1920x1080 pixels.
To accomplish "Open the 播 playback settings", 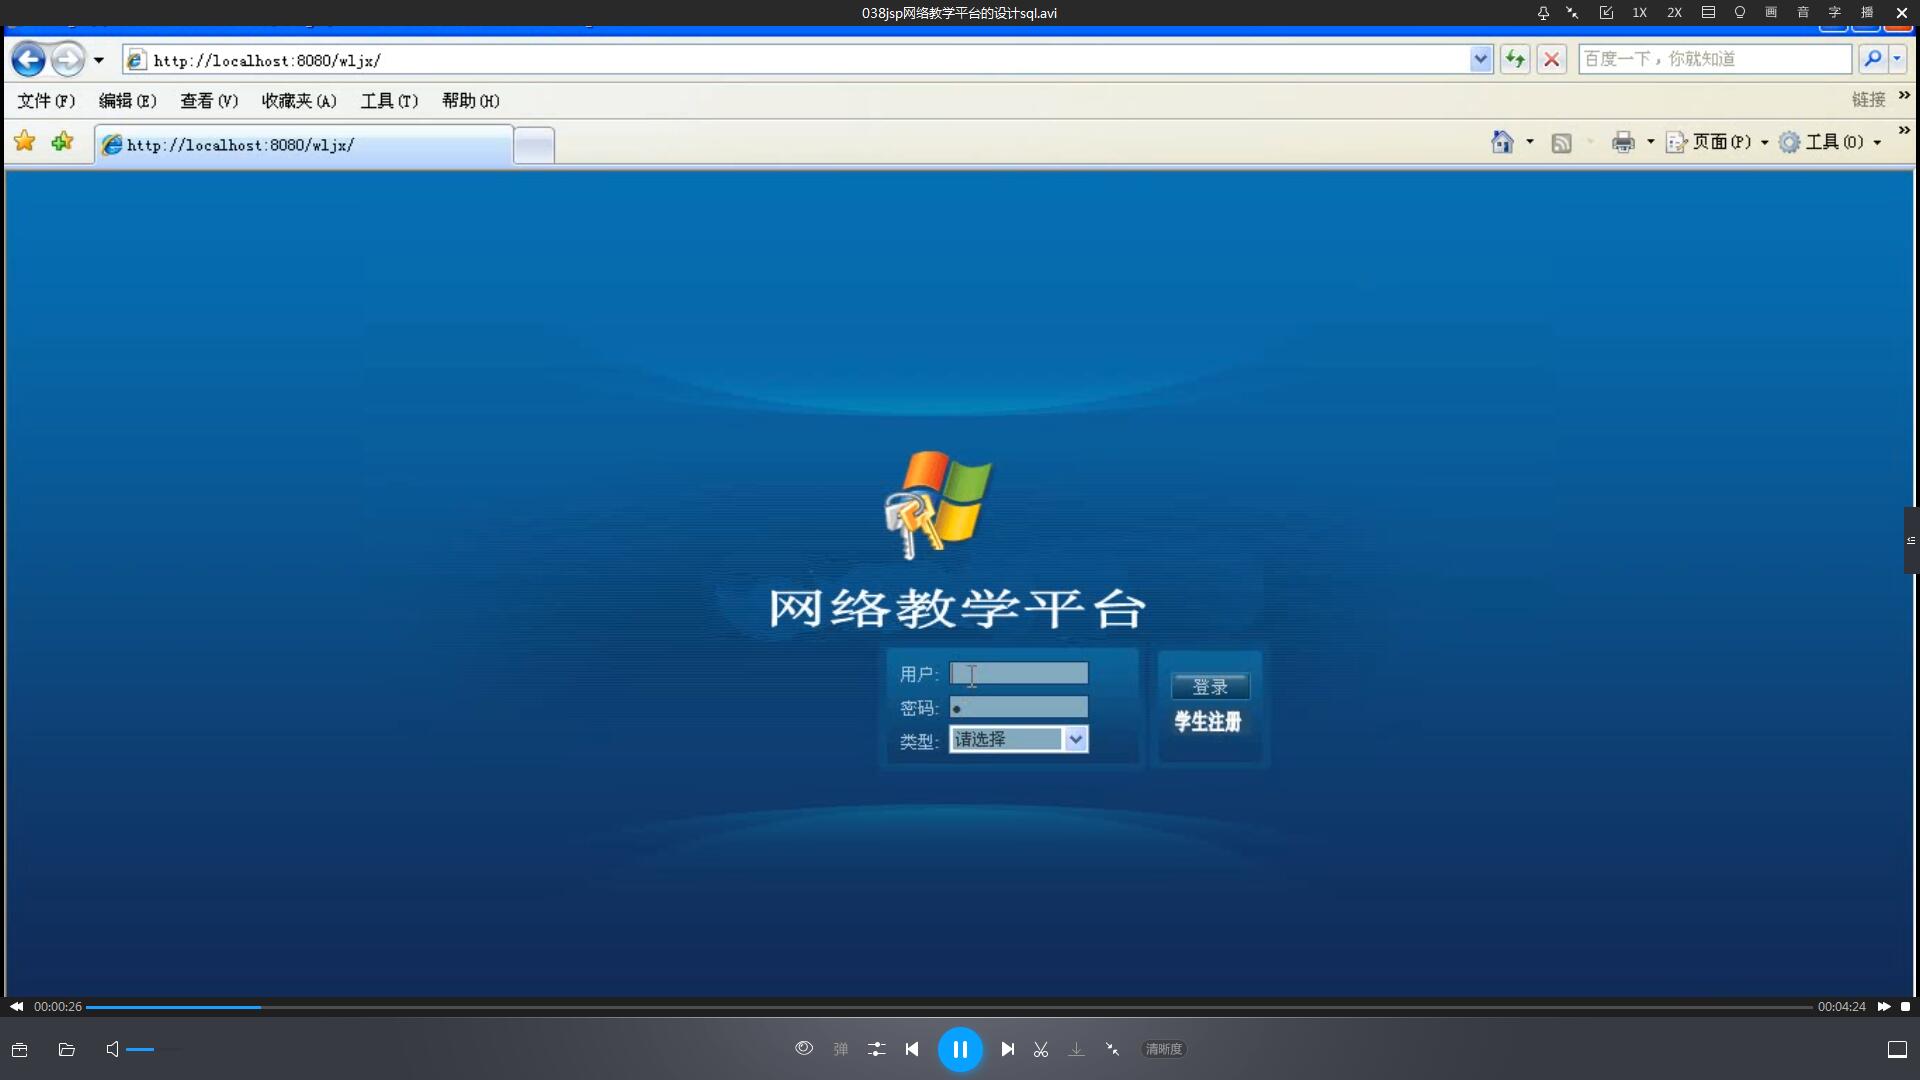I will pos(1867,13).
